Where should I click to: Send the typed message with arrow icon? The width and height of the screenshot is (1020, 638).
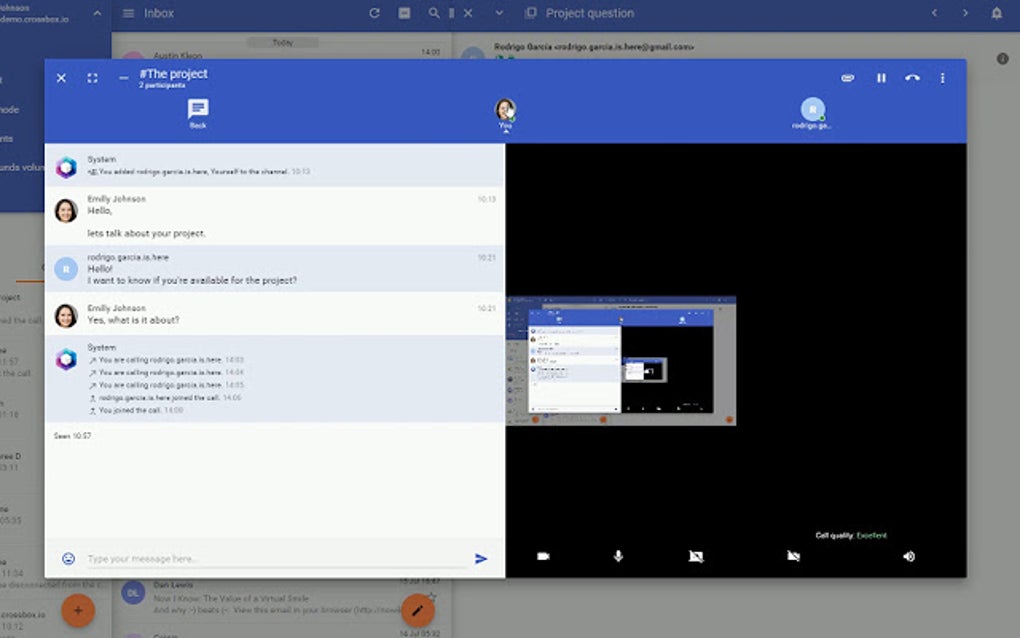[481, 559]
